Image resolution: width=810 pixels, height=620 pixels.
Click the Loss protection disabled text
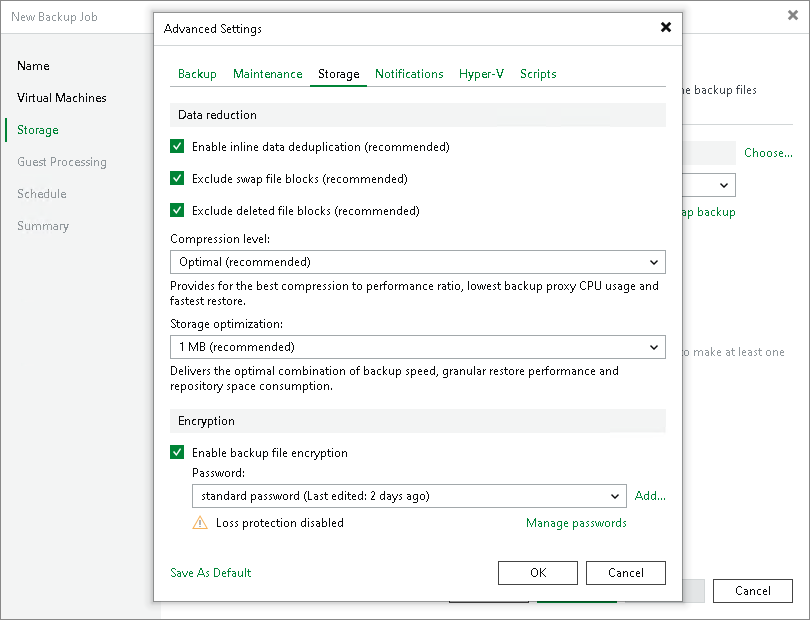279,523
